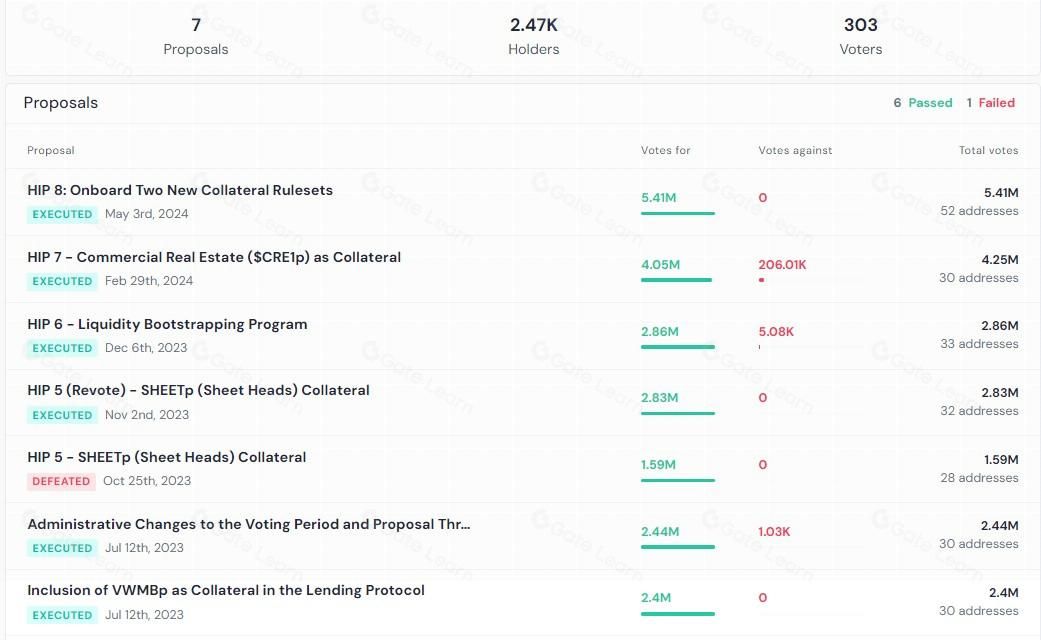
Task: Sort by the Votes against column header
Action: (795, 150)
